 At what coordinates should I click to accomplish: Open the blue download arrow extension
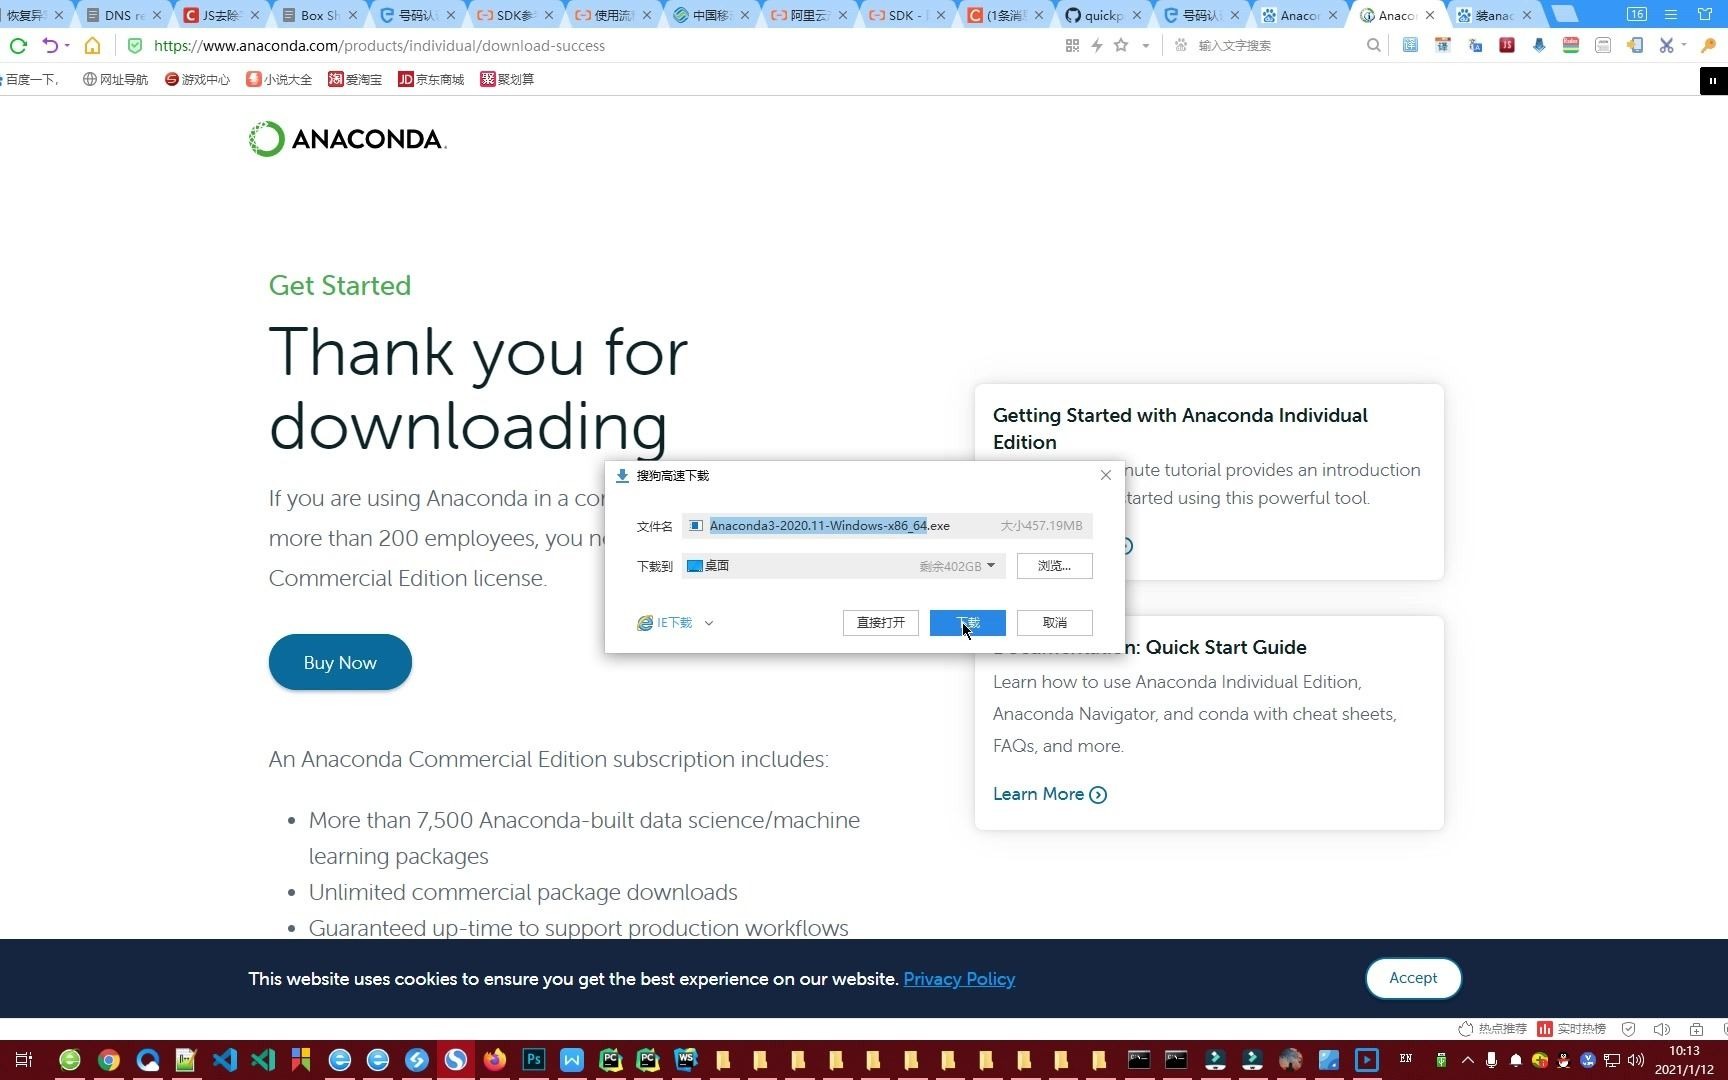tap(1539, 45)
